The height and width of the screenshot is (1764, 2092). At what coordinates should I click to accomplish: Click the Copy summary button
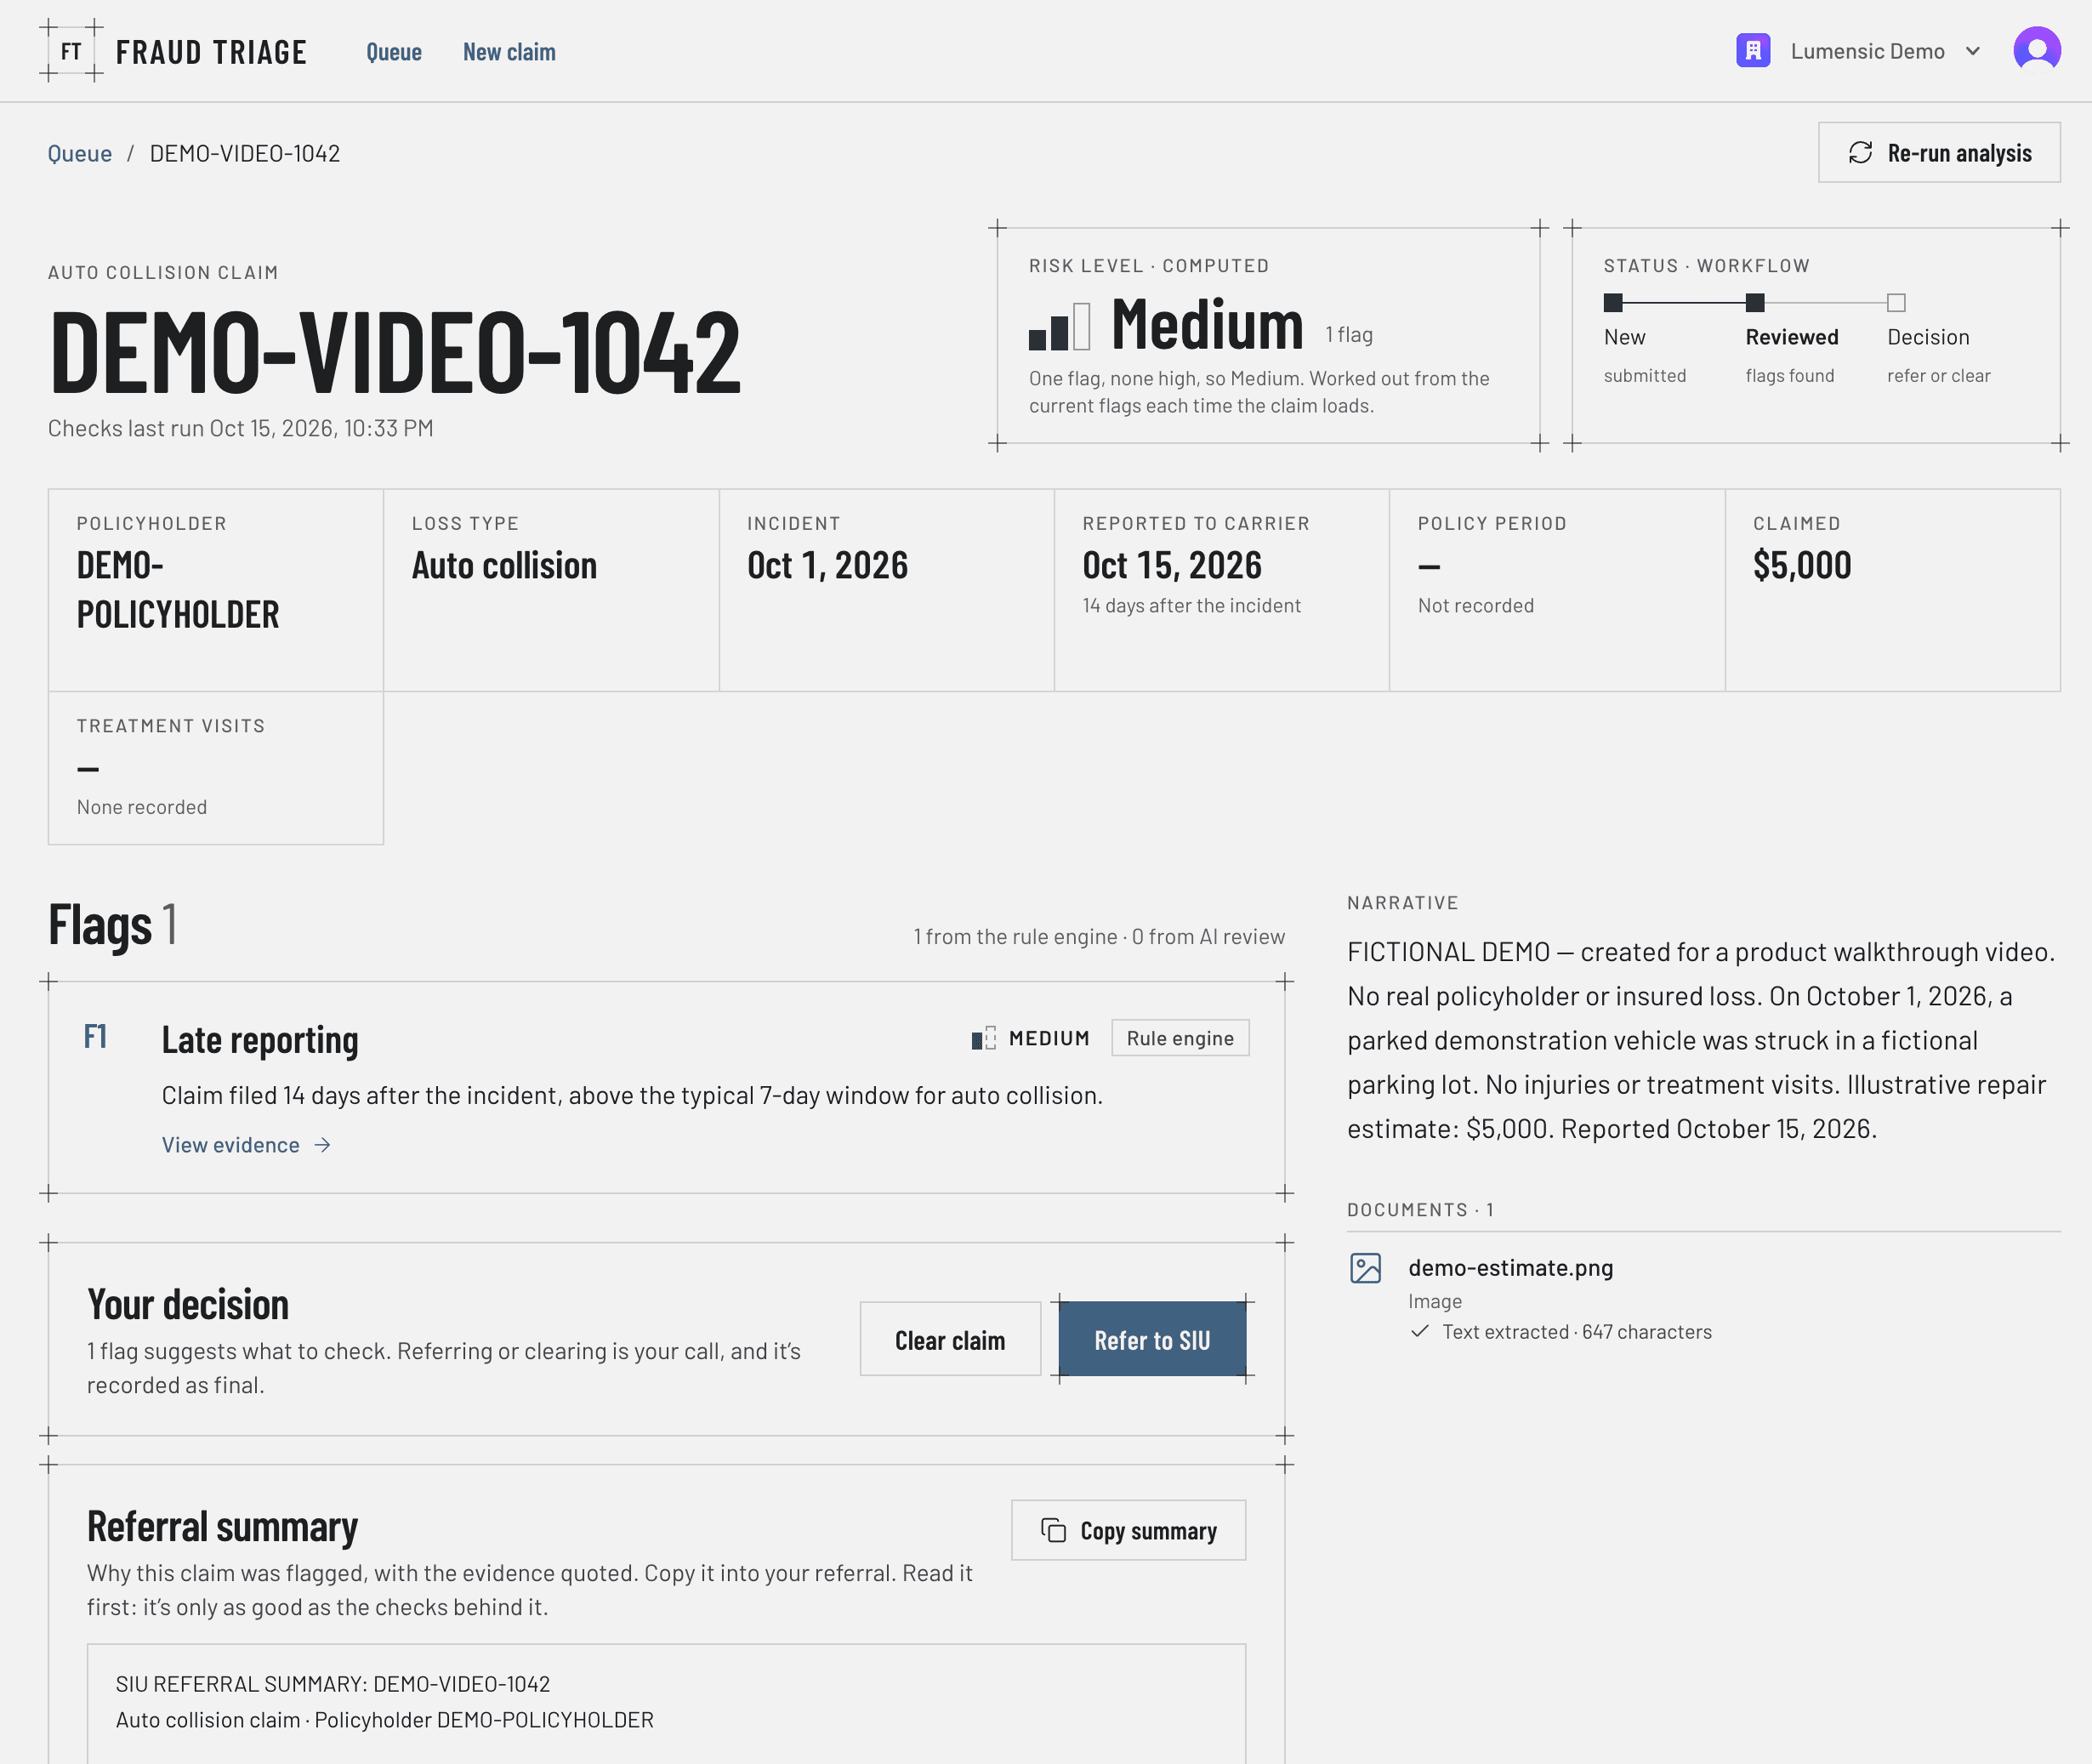coord(1128,1530)
